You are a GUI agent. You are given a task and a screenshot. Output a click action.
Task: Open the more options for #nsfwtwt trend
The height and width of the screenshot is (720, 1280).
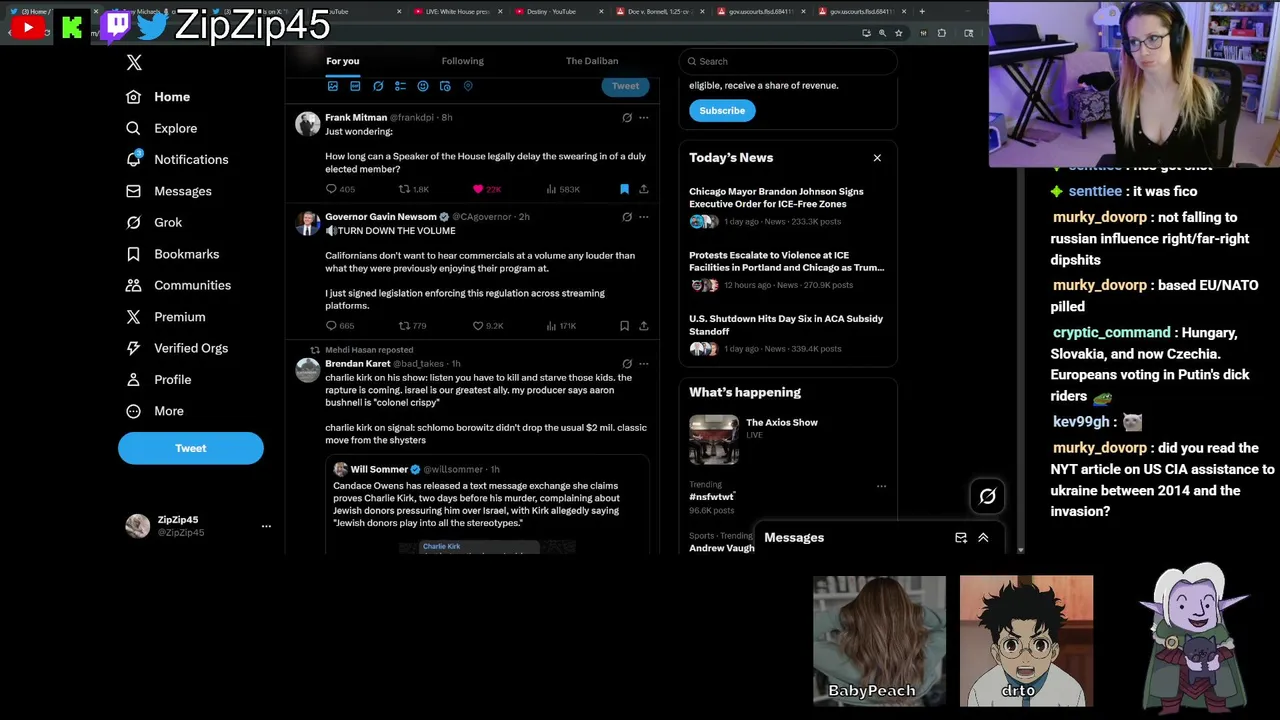[881, 486]
